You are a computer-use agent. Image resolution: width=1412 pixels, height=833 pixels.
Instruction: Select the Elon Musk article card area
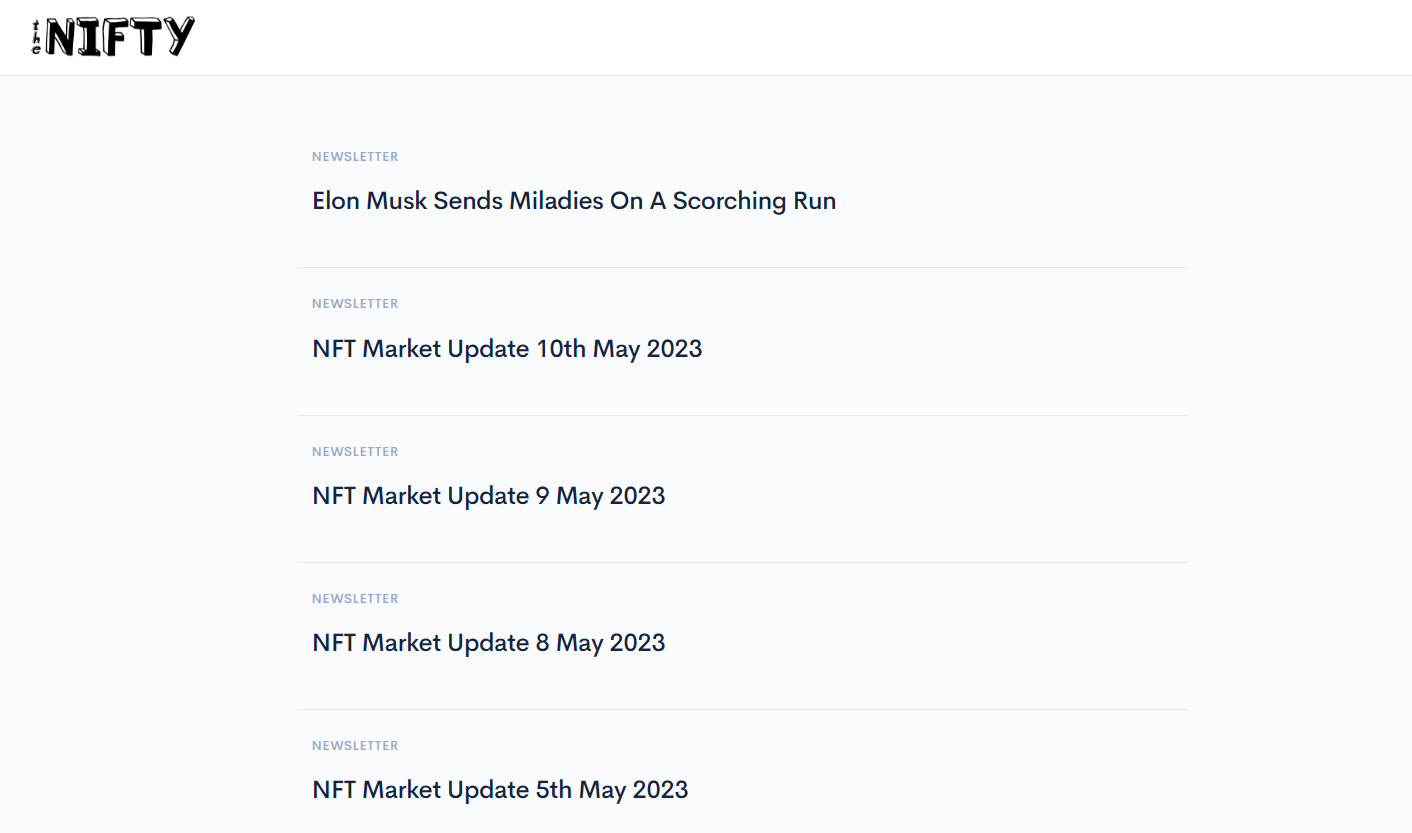742,194
